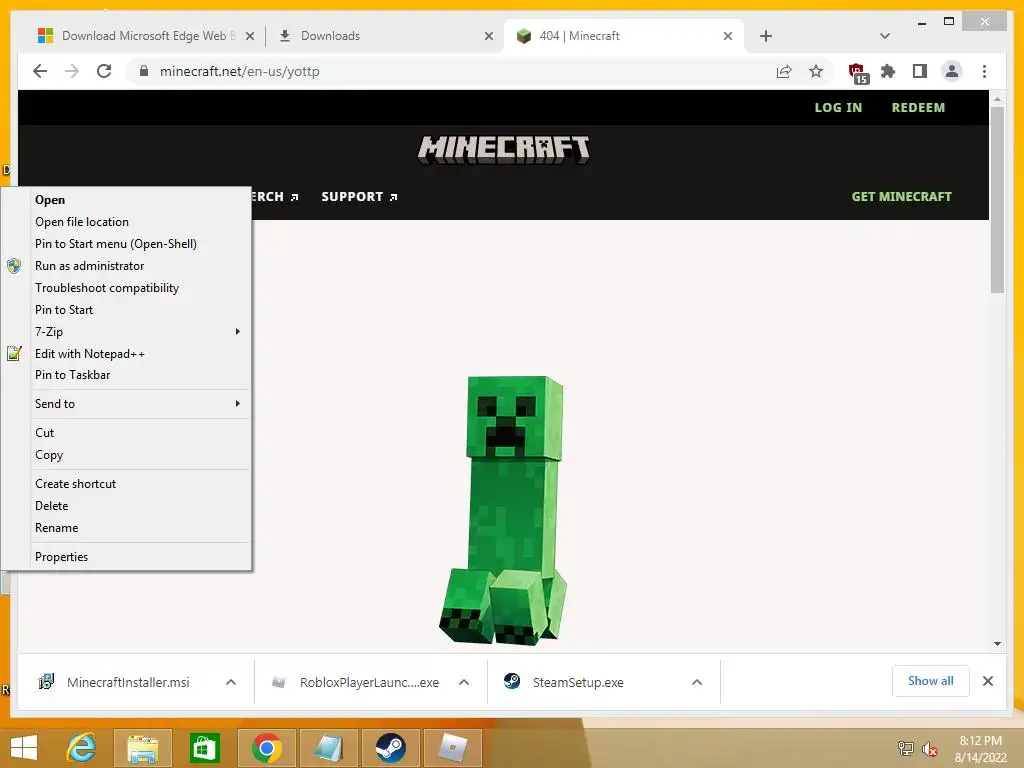The image size is (1024, 768).
Task: Expand the 7-Zip submenu
Action: click(x=140, y=332)
